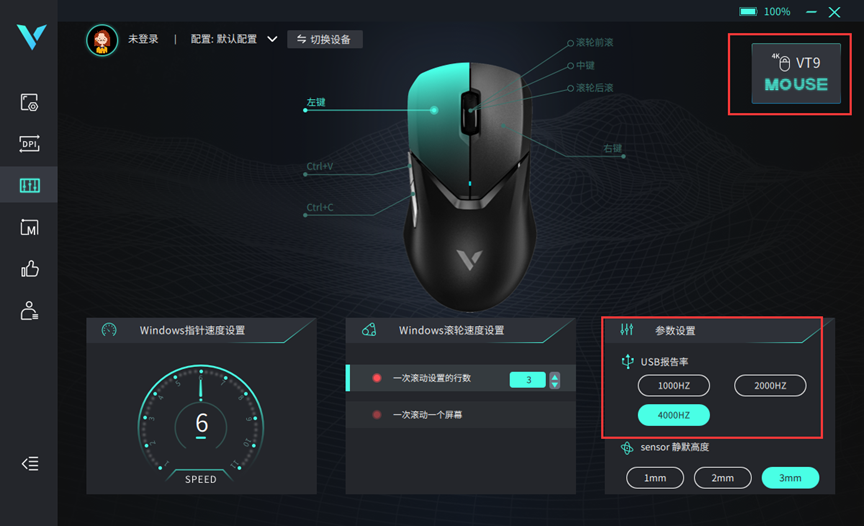Image resolution: width=864 pixels, height=526 pixels.
Task: Increase scroll lines with the stepper arrow
Action: click(x=554, y=376)
